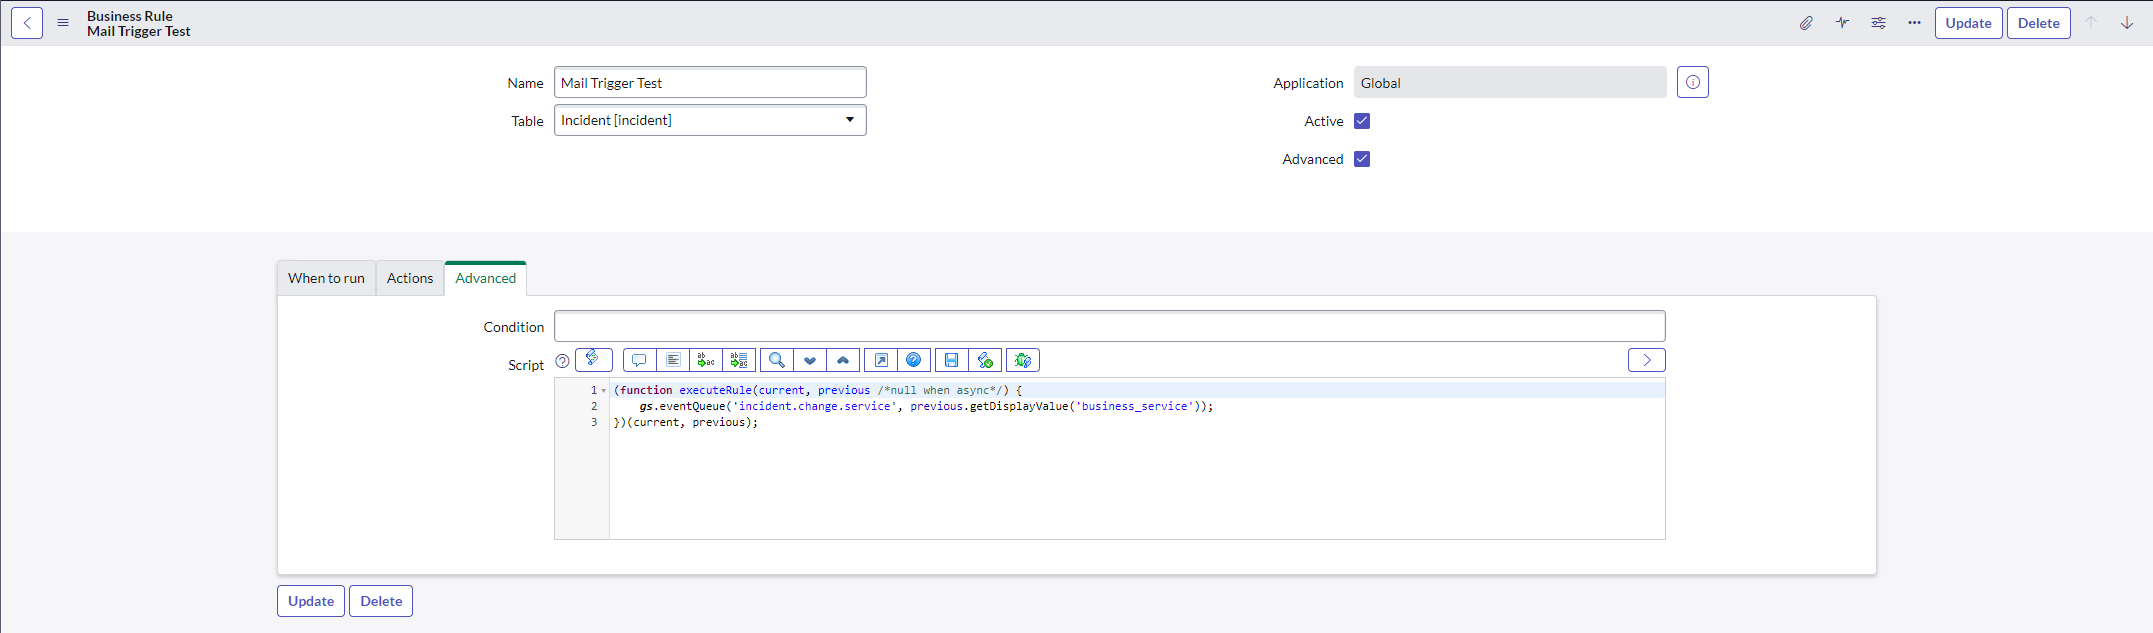The height and width of the screenshot is (633, 2153).
Task: Click the Delete button in the header
Action: 2038,23
